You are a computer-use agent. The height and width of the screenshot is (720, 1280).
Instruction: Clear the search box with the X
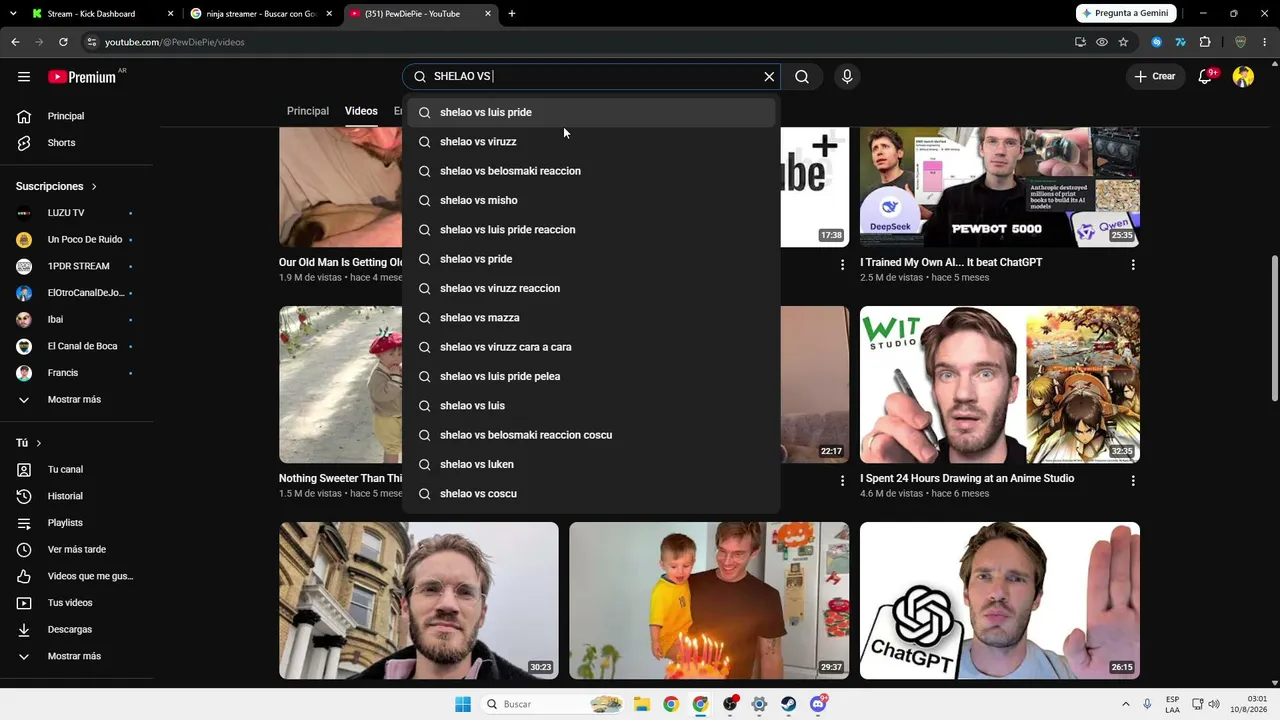point(769,77)
